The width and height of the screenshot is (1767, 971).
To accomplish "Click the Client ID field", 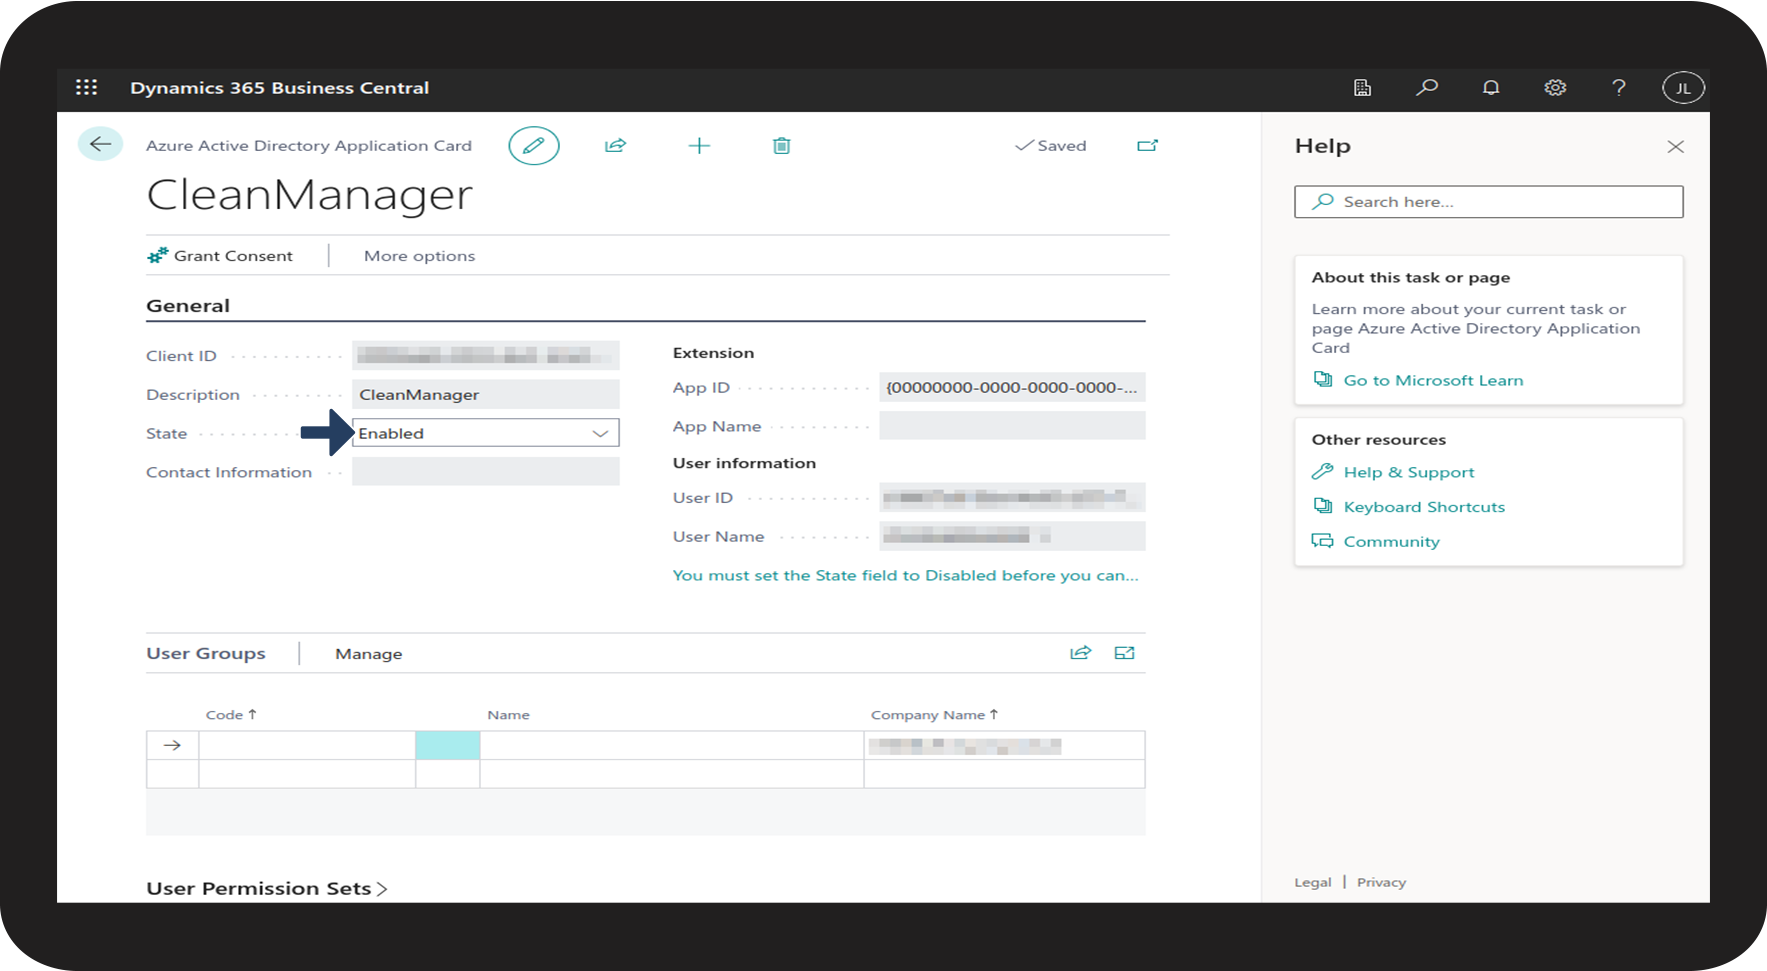I will pyautogui.click(x=486, y=355).
